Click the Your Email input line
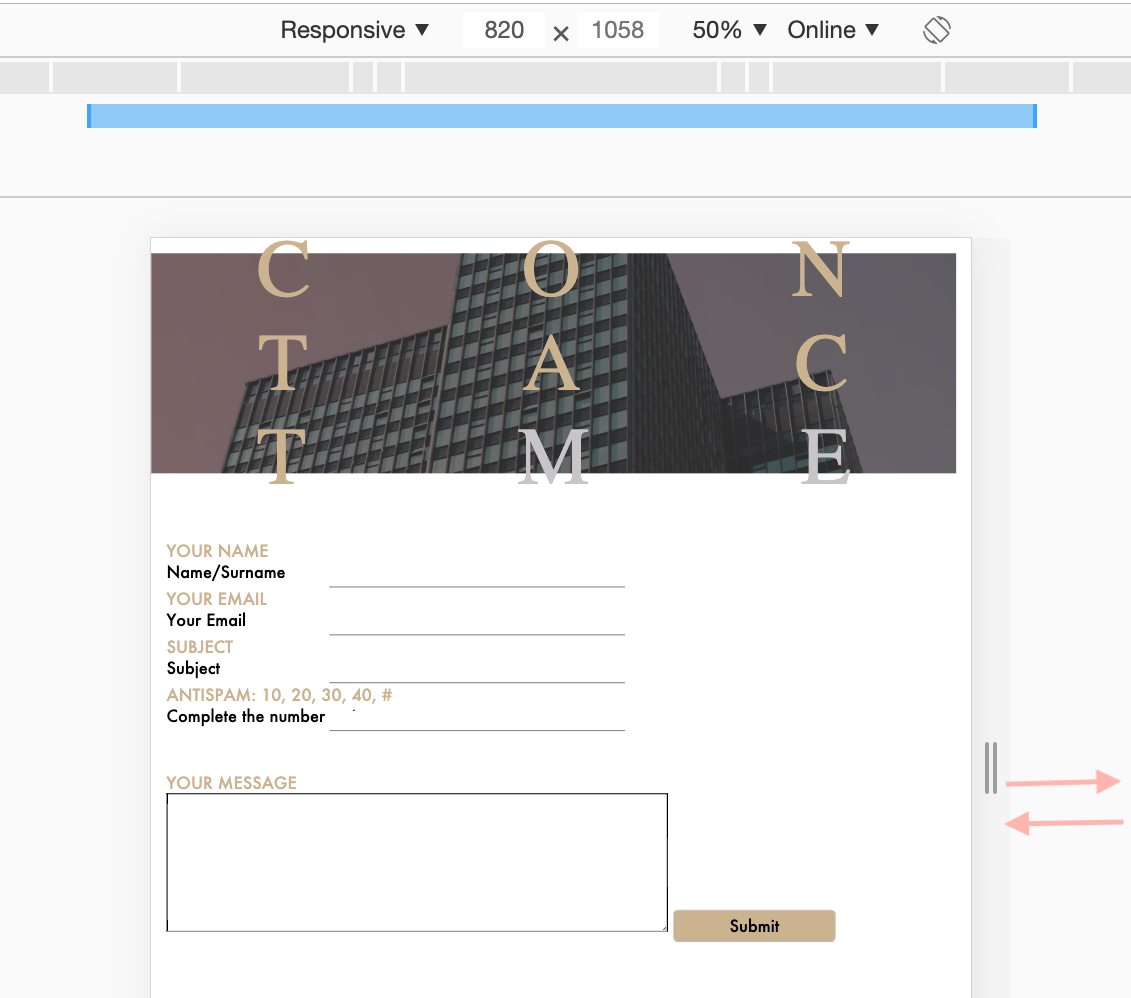Image resolution: width=1131 pixels, height=998 pixels. (477, 629)
